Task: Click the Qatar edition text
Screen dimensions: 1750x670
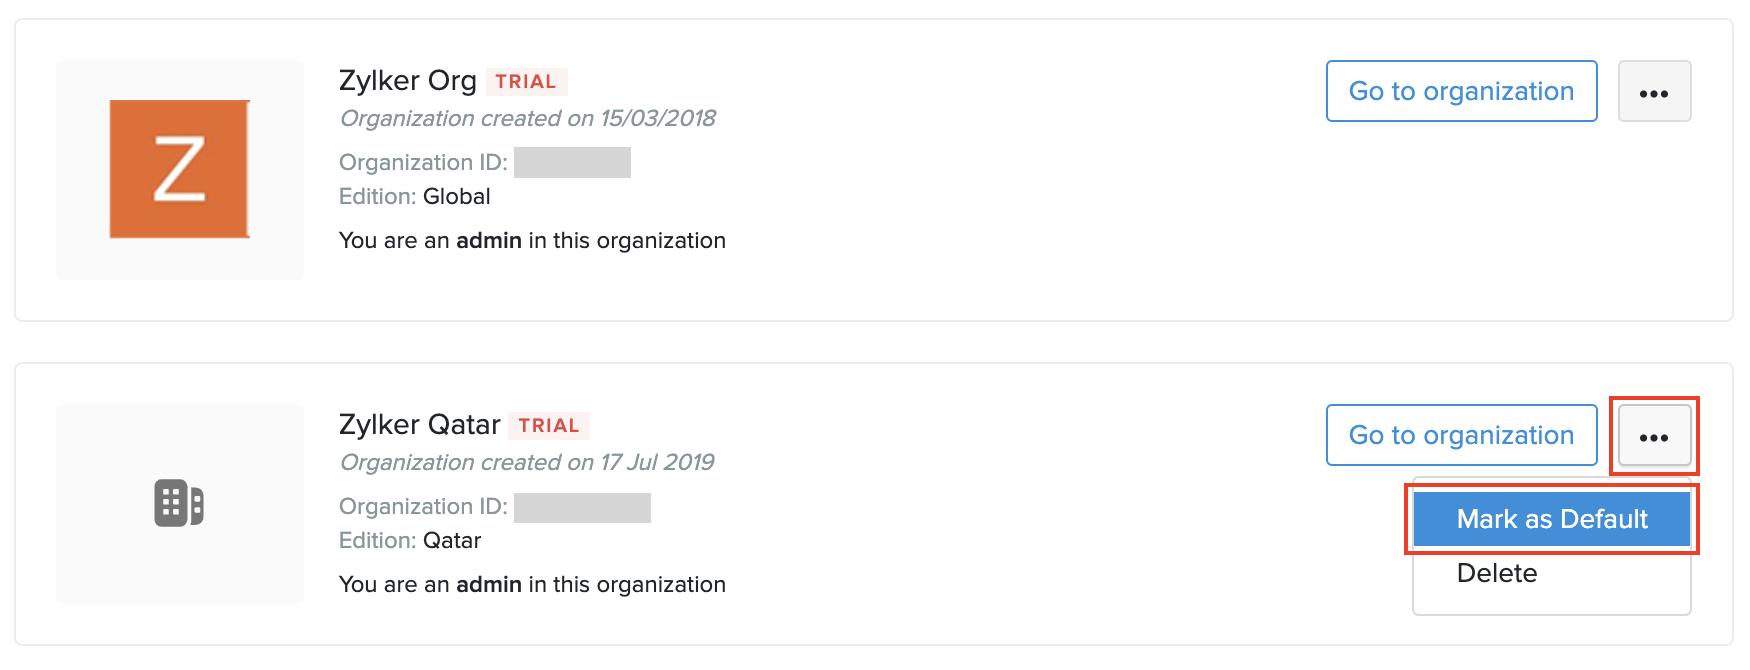Action: pos(452,541)
